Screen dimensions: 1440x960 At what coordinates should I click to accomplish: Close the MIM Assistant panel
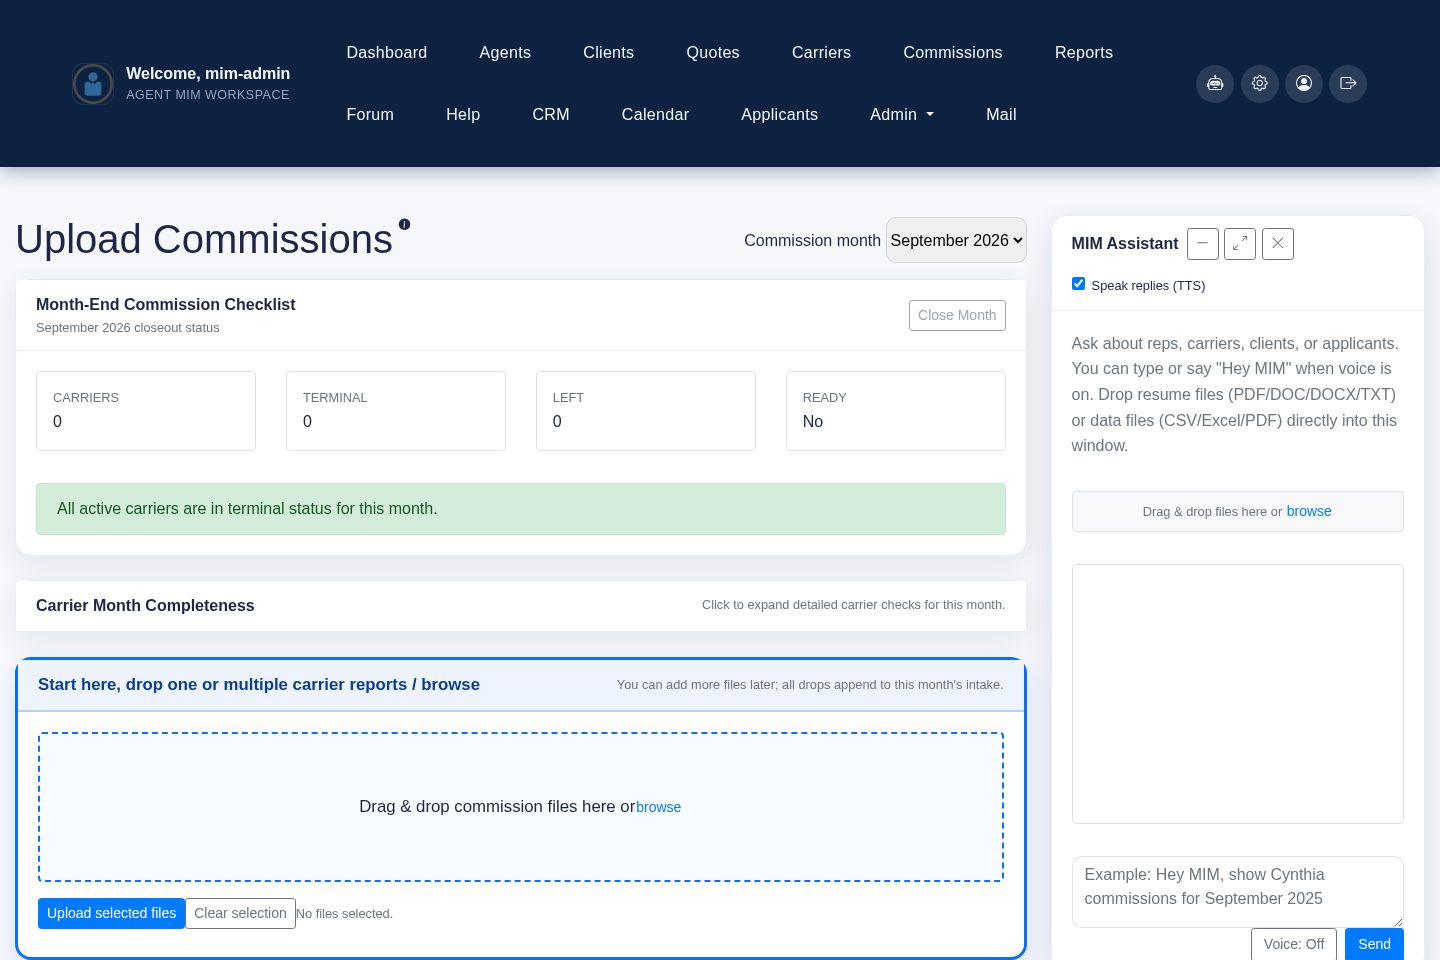1278,244
